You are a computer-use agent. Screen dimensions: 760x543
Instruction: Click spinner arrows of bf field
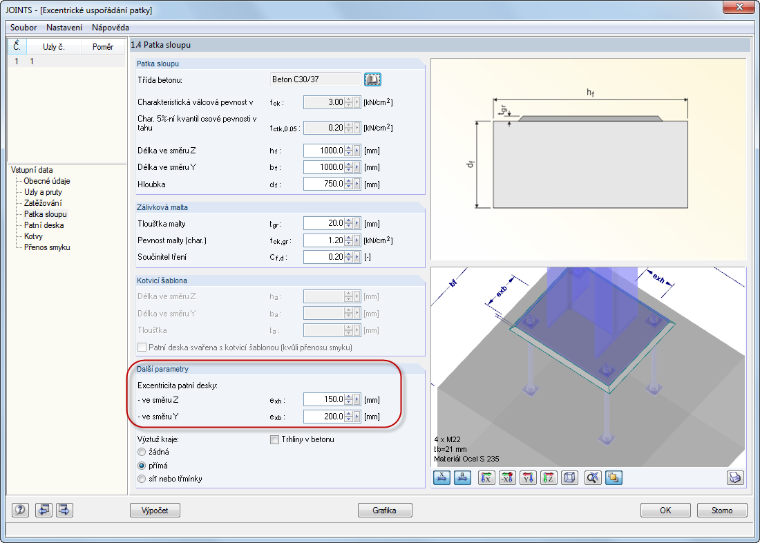pyautogui.click(x=348, y=167)
